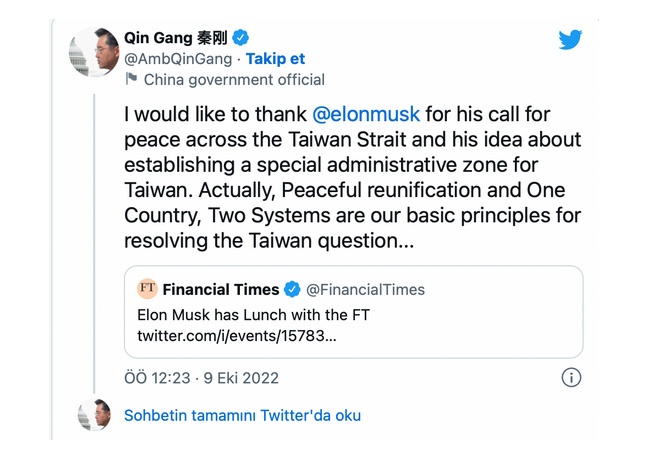Image resolution: width=656 pixels, height=451 pixels.
Task: Click the China government official label
Action: tap(234, 79)
